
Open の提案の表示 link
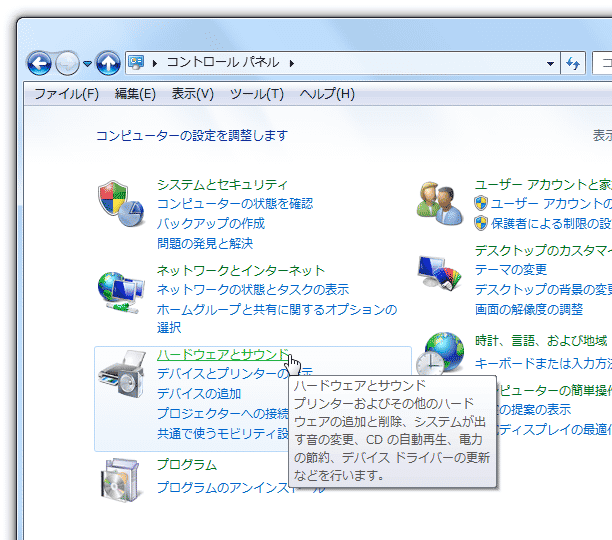[535, 409]
